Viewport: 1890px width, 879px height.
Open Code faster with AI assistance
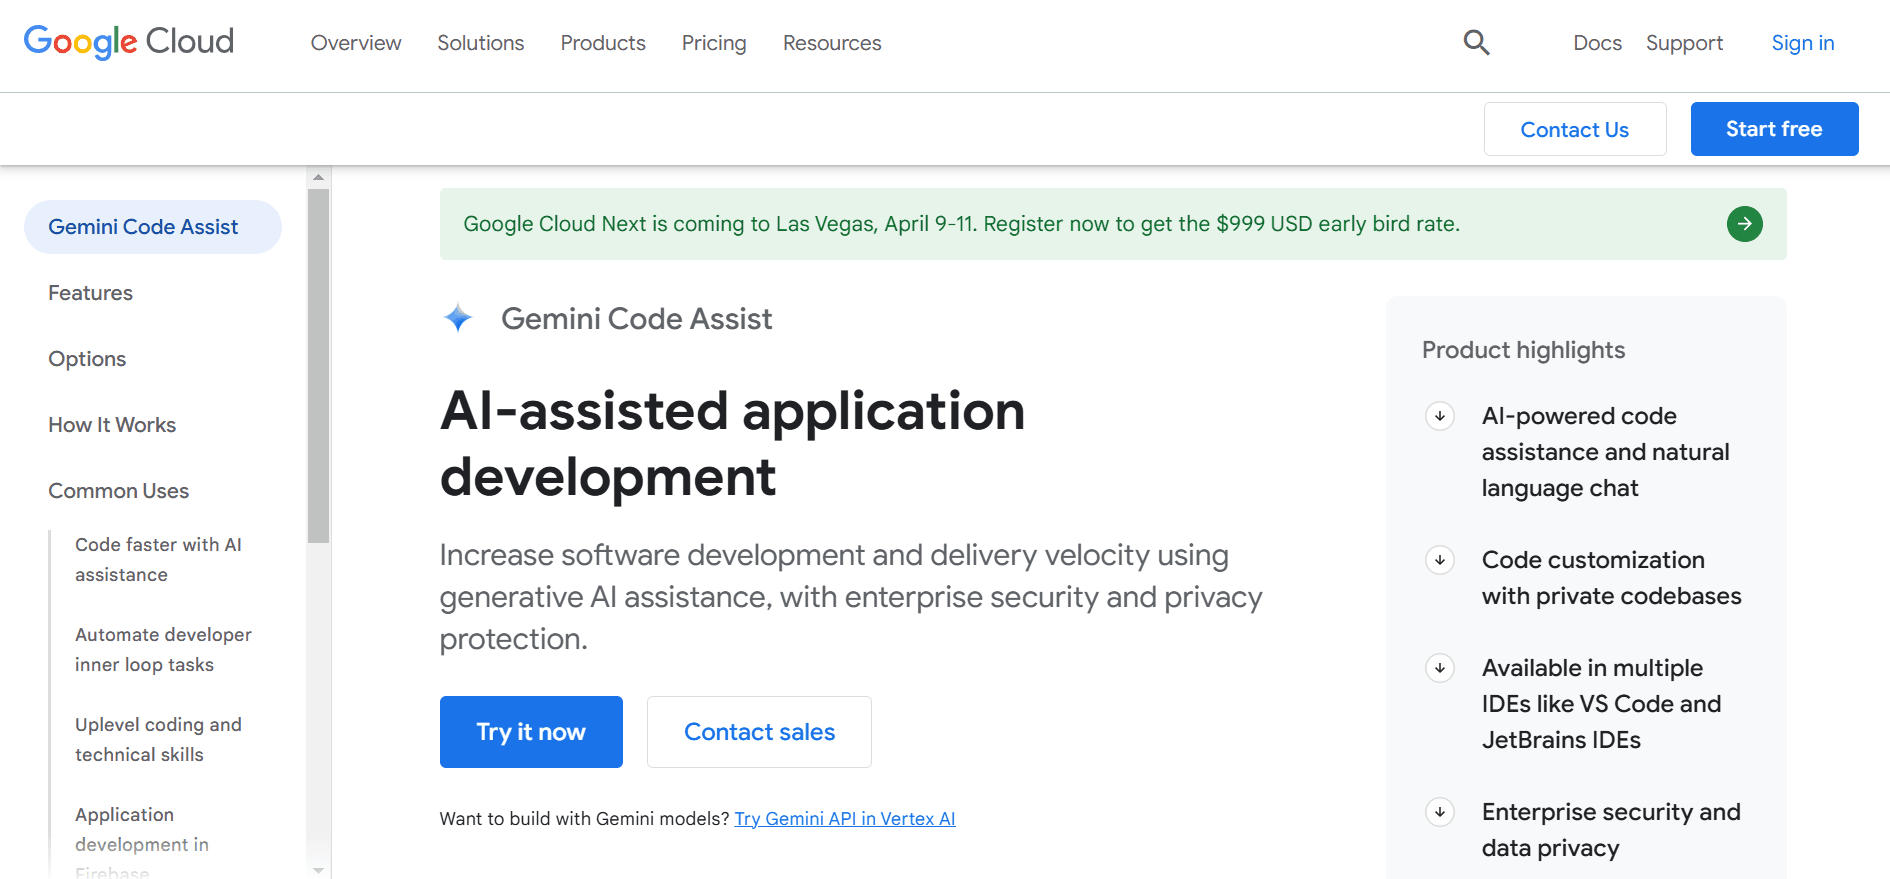pos(158,560)
